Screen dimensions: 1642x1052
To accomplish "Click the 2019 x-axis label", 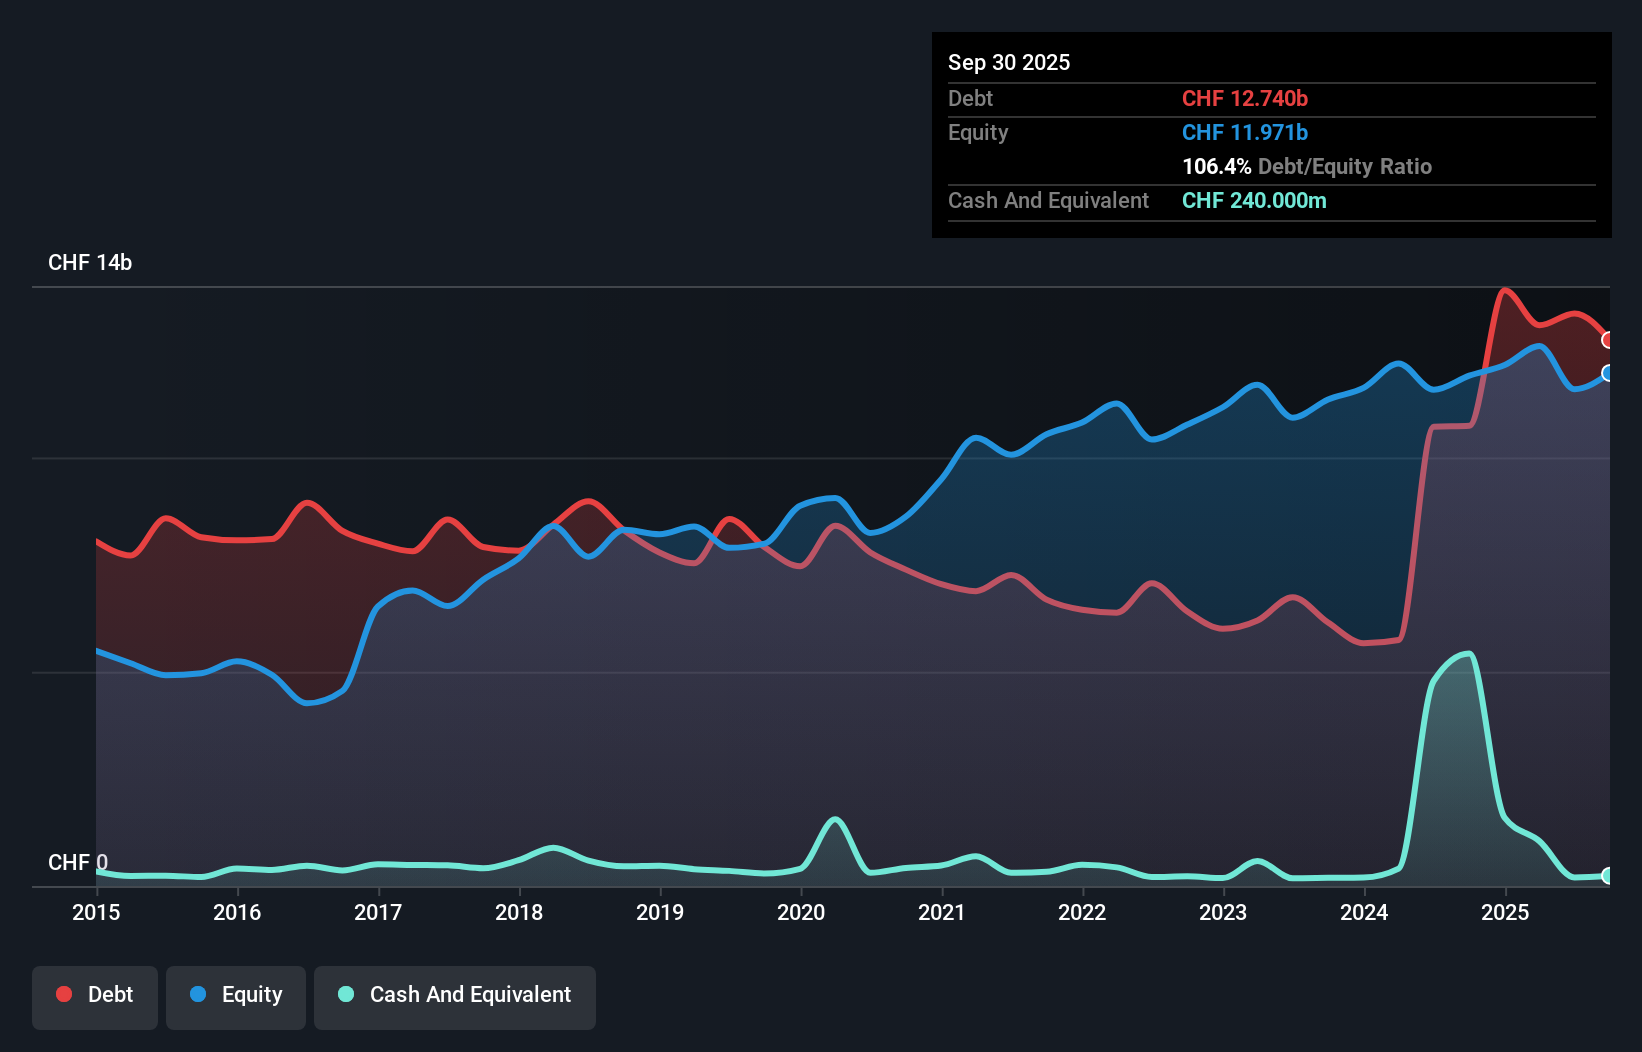I will pos(660,912).
